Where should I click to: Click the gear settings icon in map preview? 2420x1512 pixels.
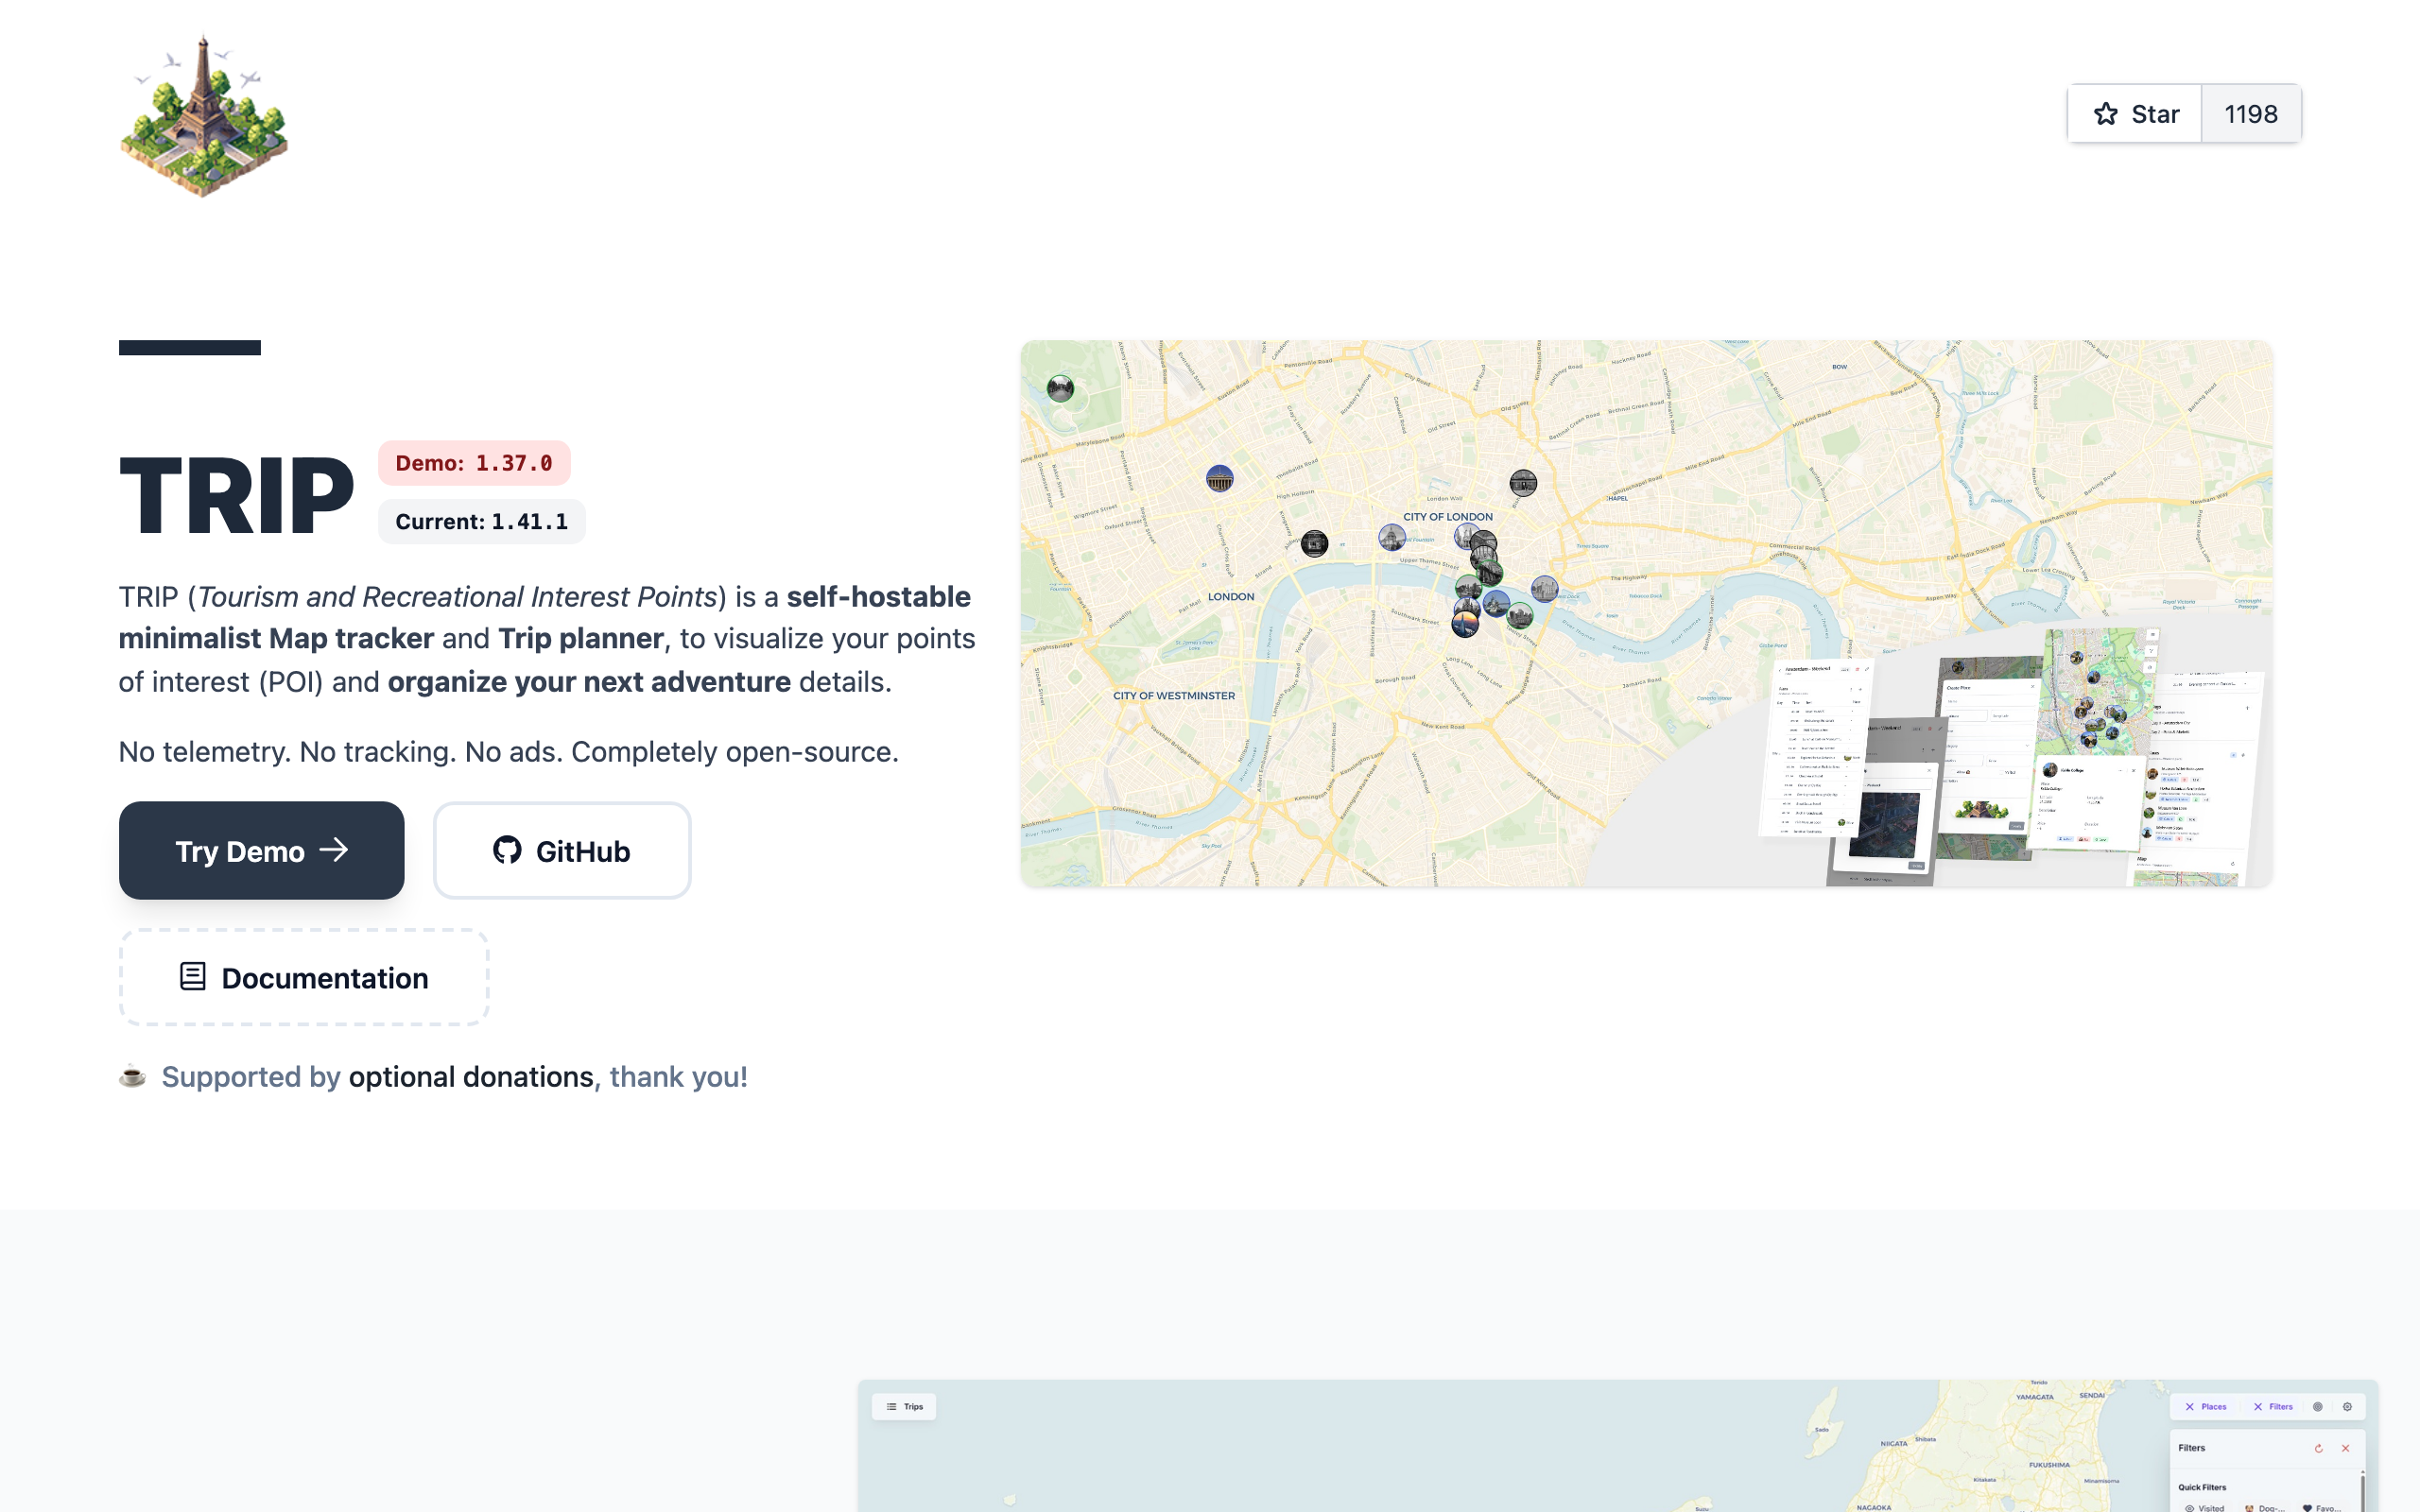[x=2347, y=1406]
